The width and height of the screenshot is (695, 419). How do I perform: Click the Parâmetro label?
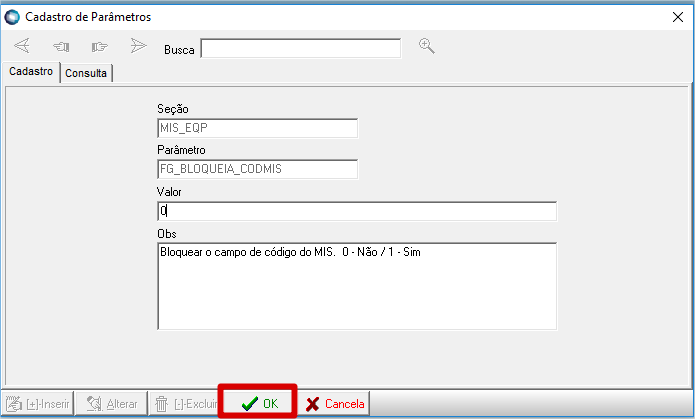point(181,150)
